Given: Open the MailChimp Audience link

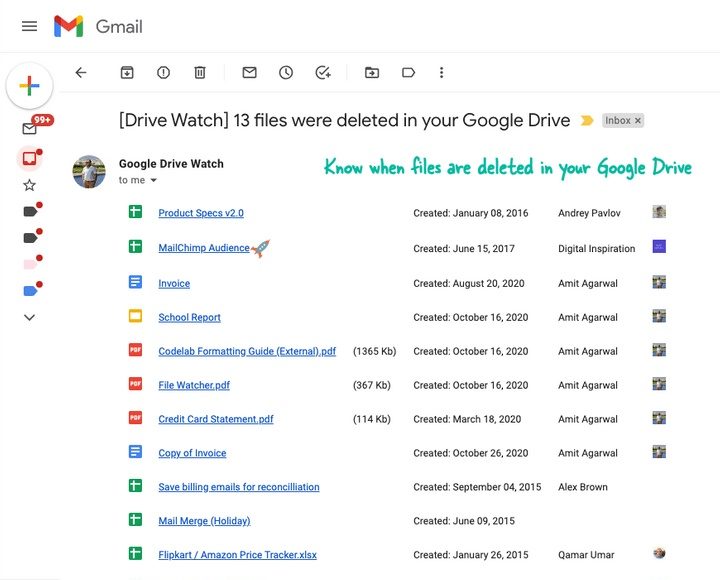Looking at the screenshot, I should (x=204, y=248).
